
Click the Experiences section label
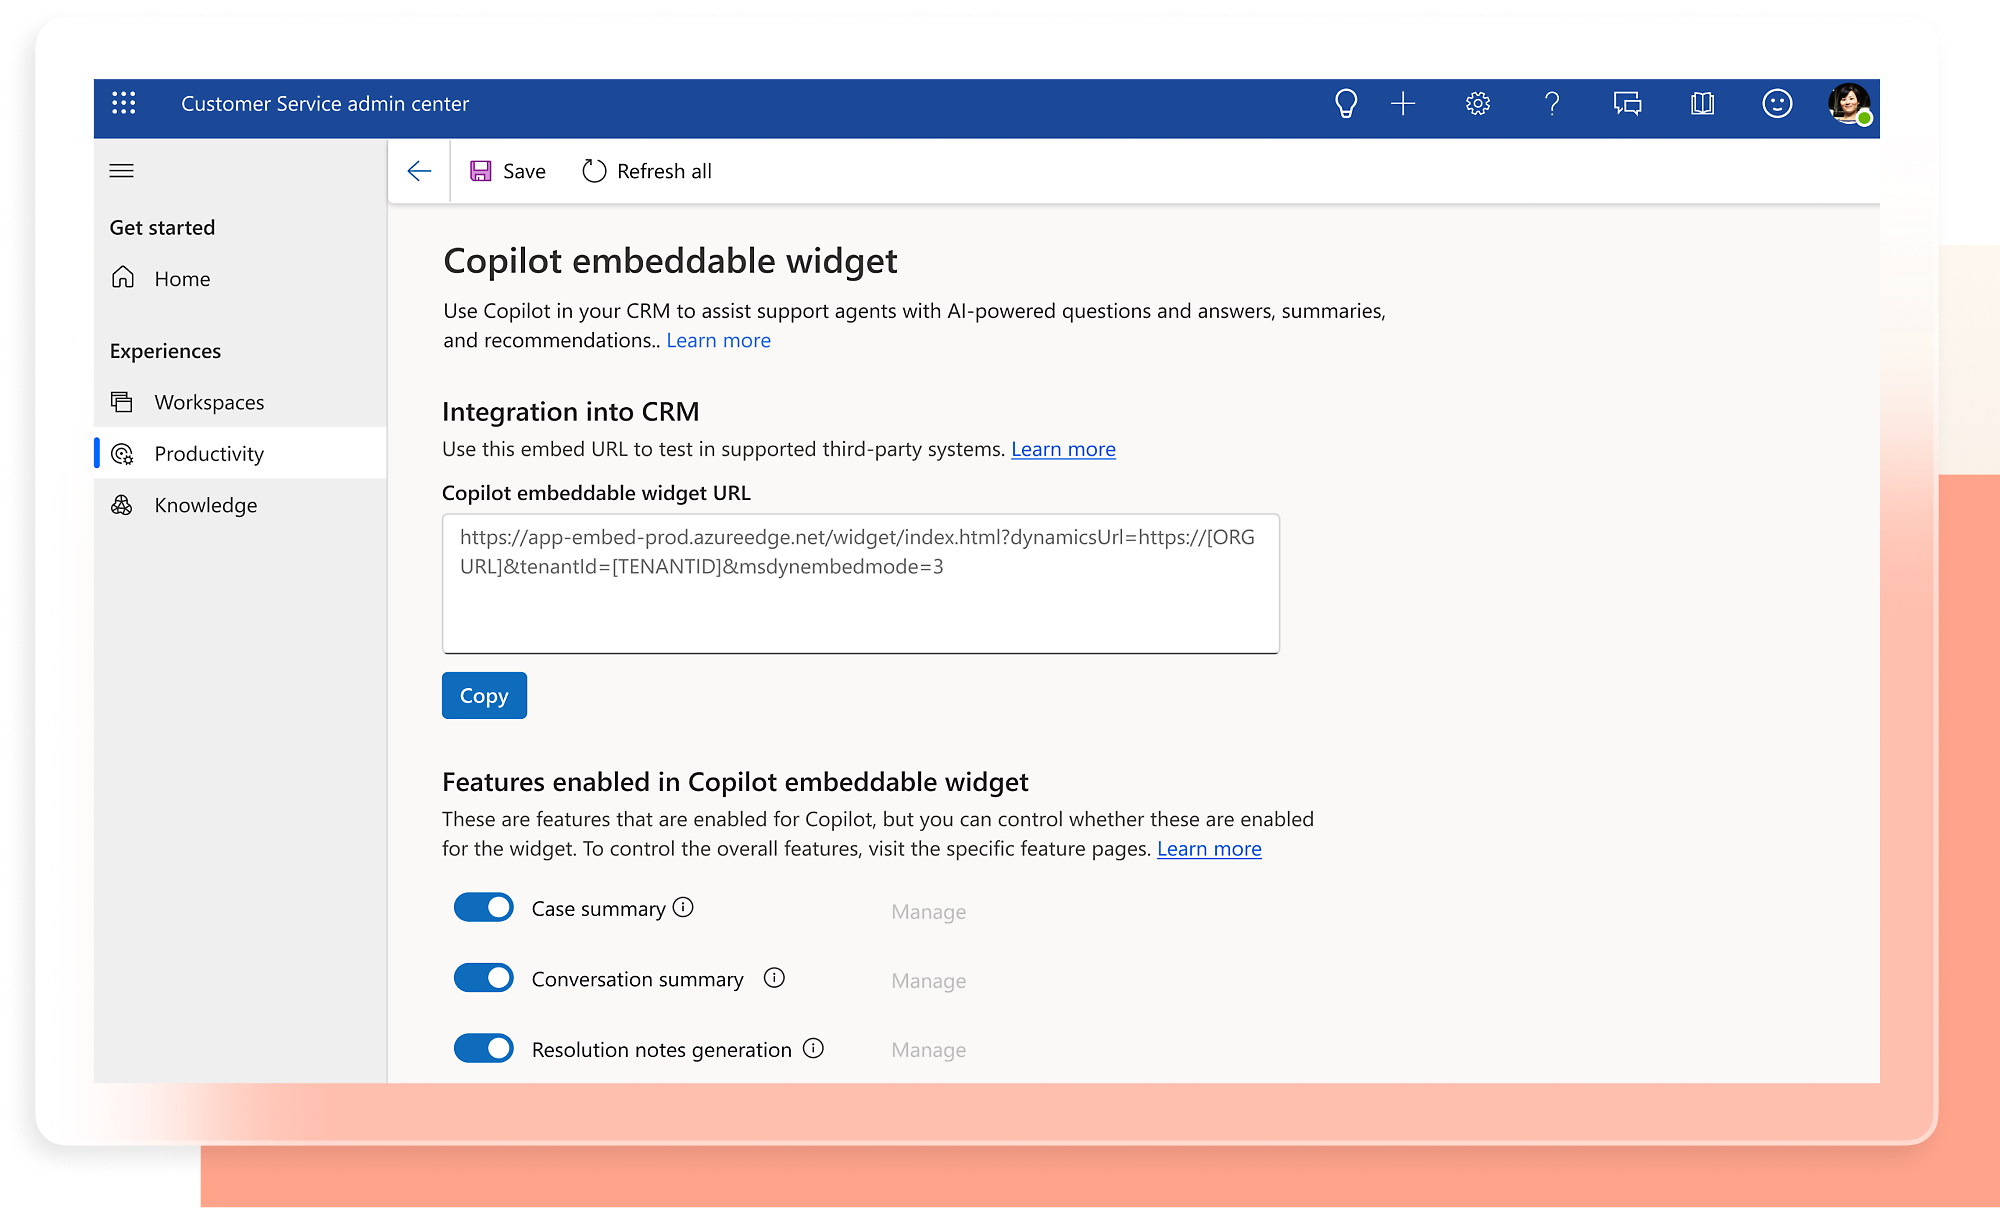(165, 351)
